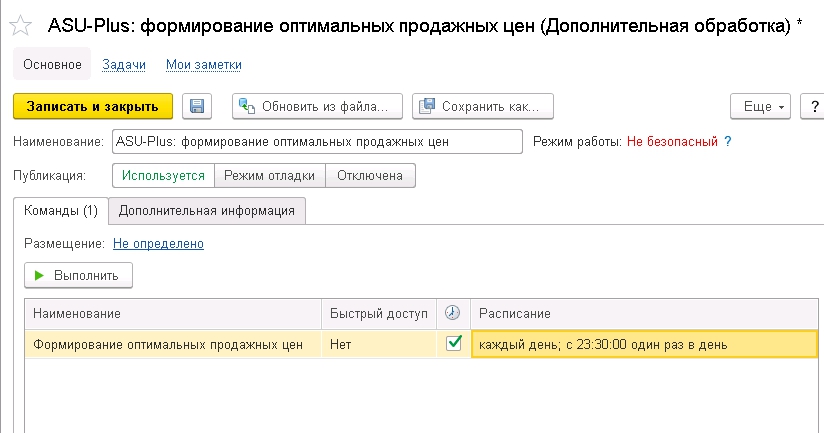The width and height of the screenshot is (824, 433).
Task: Run the command with Выполнить button
Action: point(78,275)
